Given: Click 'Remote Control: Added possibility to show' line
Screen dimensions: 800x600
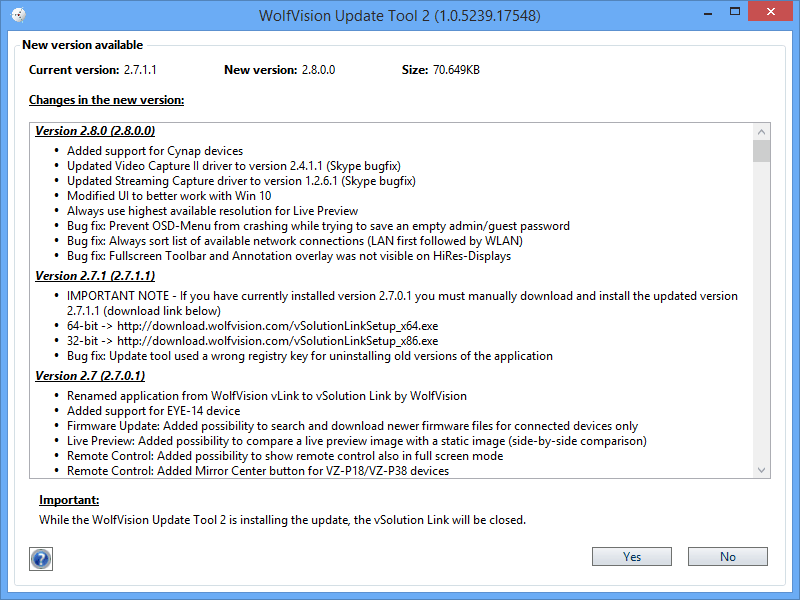Looking at the screenshot, I should pos(285,456).
